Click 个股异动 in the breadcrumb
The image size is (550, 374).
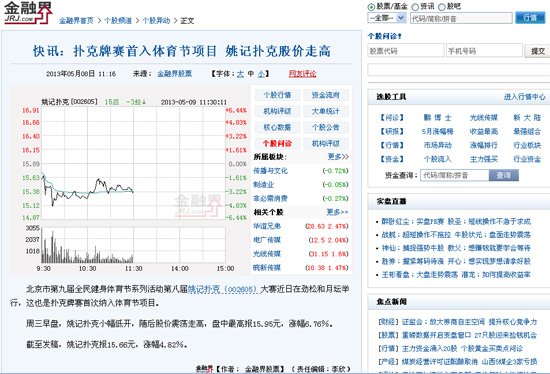tap(156, 21)
